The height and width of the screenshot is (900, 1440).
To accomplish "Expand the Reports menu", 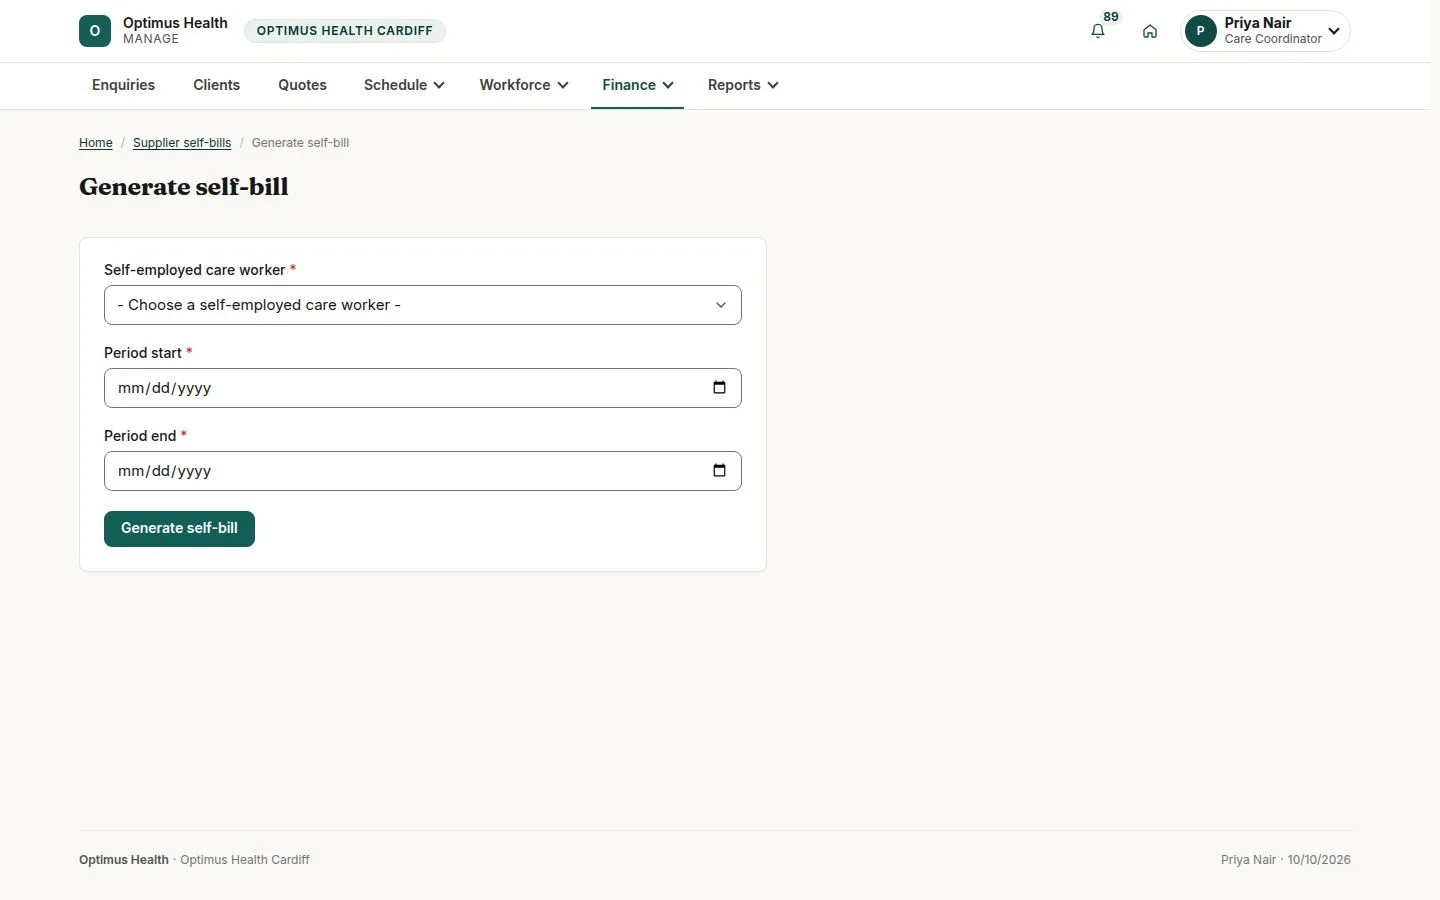I will pos(743,85).
